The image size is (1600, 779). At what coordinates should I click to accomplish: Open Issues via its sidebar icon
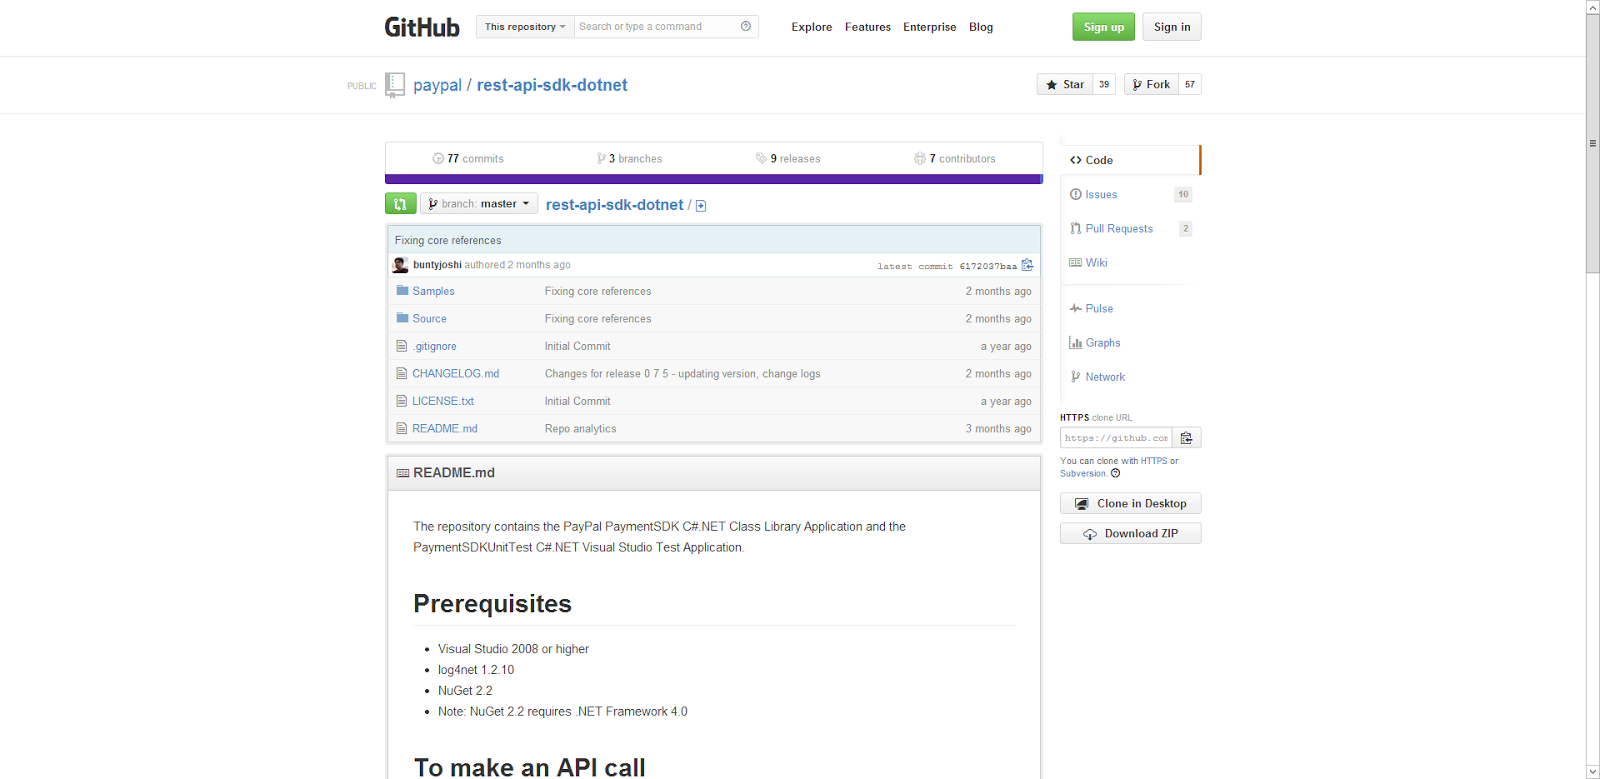[1076, 194]
